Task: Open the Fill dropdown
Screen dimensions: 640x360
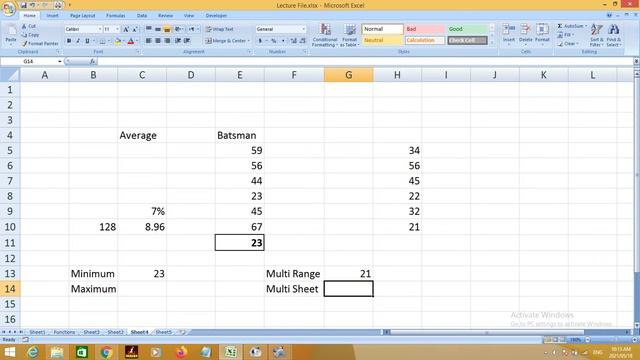Action: [x=565, y=35]
